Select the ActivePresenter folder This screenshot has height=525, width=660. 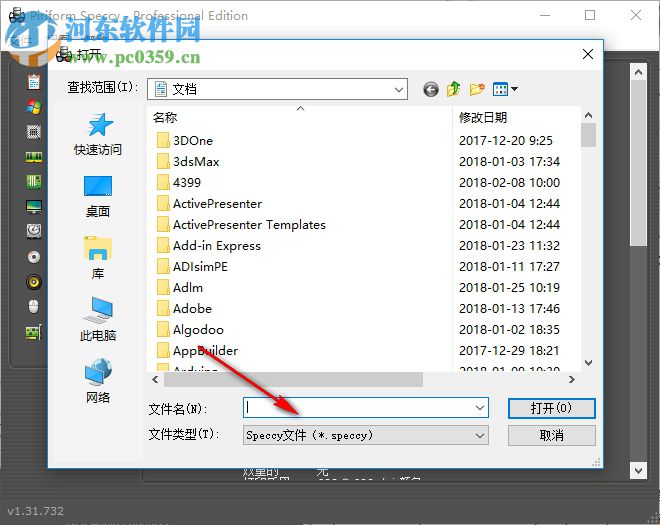point(209,204)
